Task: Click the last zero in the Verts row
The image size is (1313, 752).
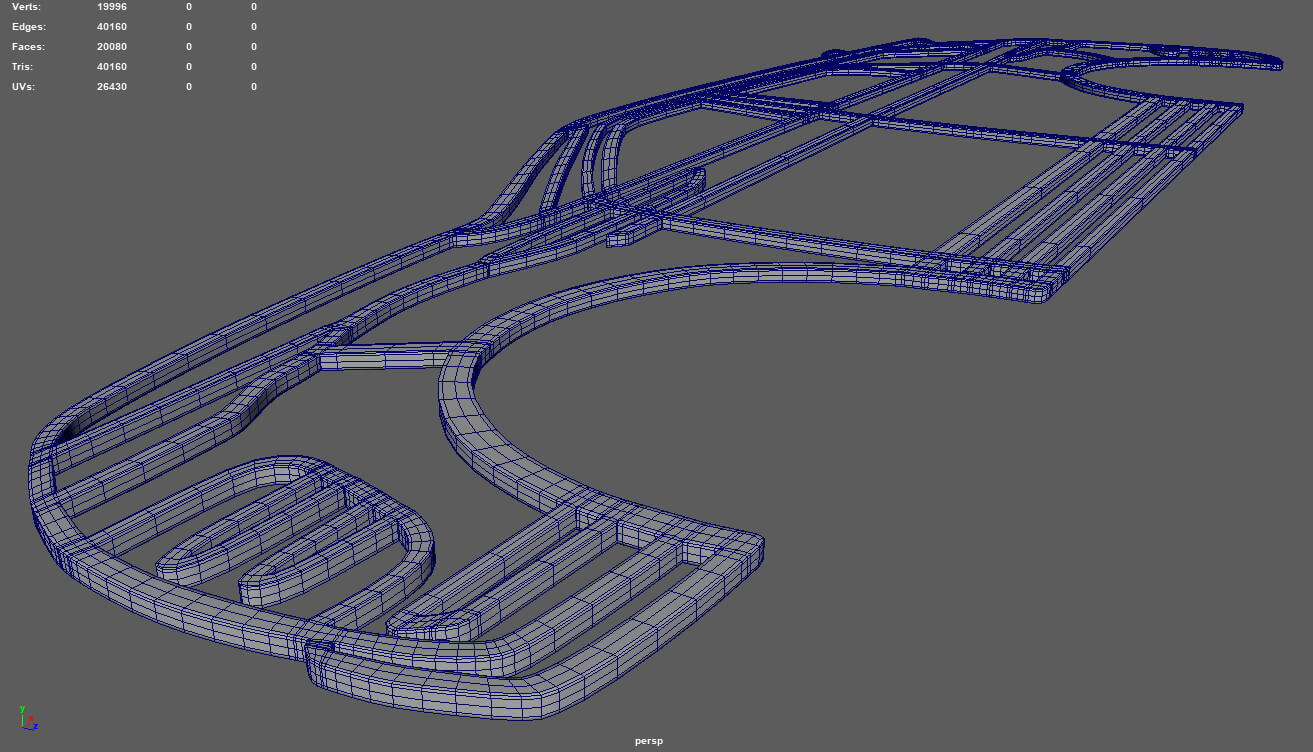Action: click(254, 7)
